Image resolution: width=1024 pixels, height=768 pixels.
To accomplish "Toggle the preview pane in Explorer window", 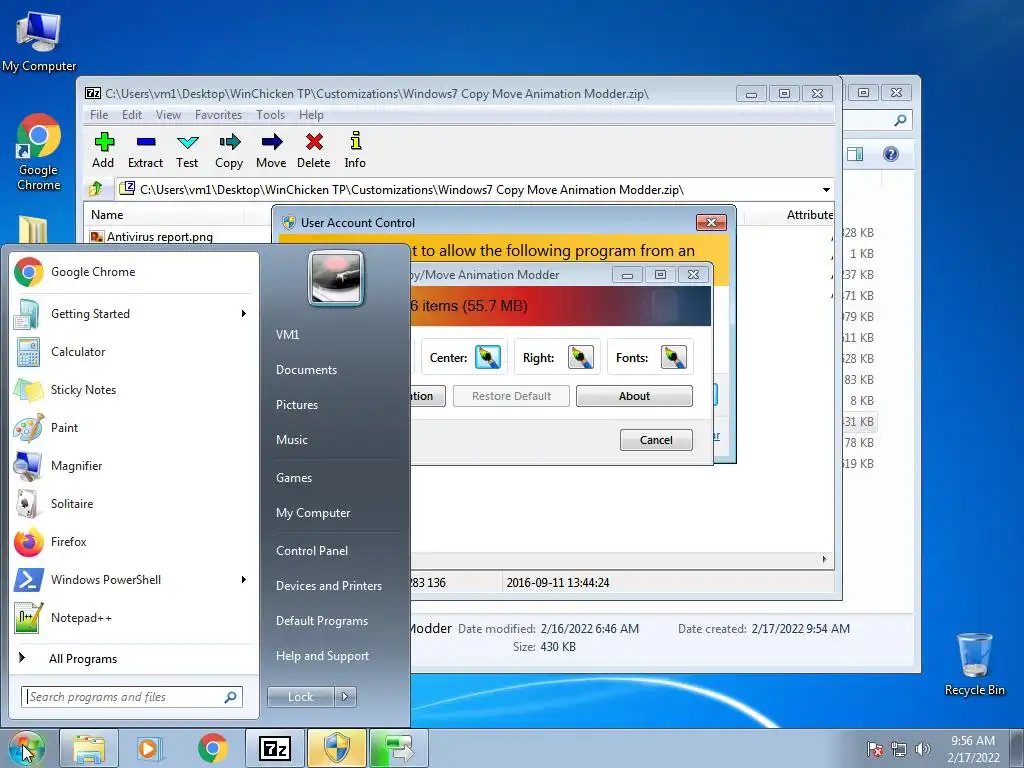I will pyautogui.click(x=855, y=154).
